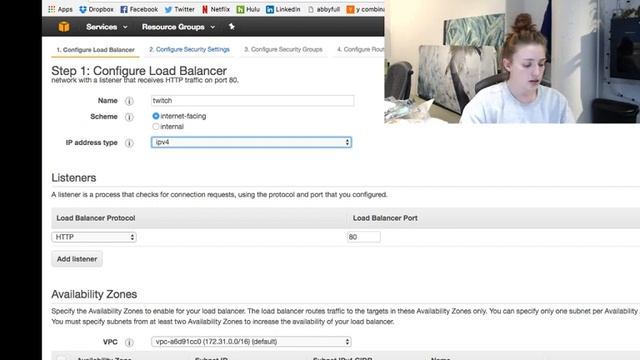Click the pushpin shortcut icon in navbar
This screenshot has height=360, width=640.
(231, 27)
